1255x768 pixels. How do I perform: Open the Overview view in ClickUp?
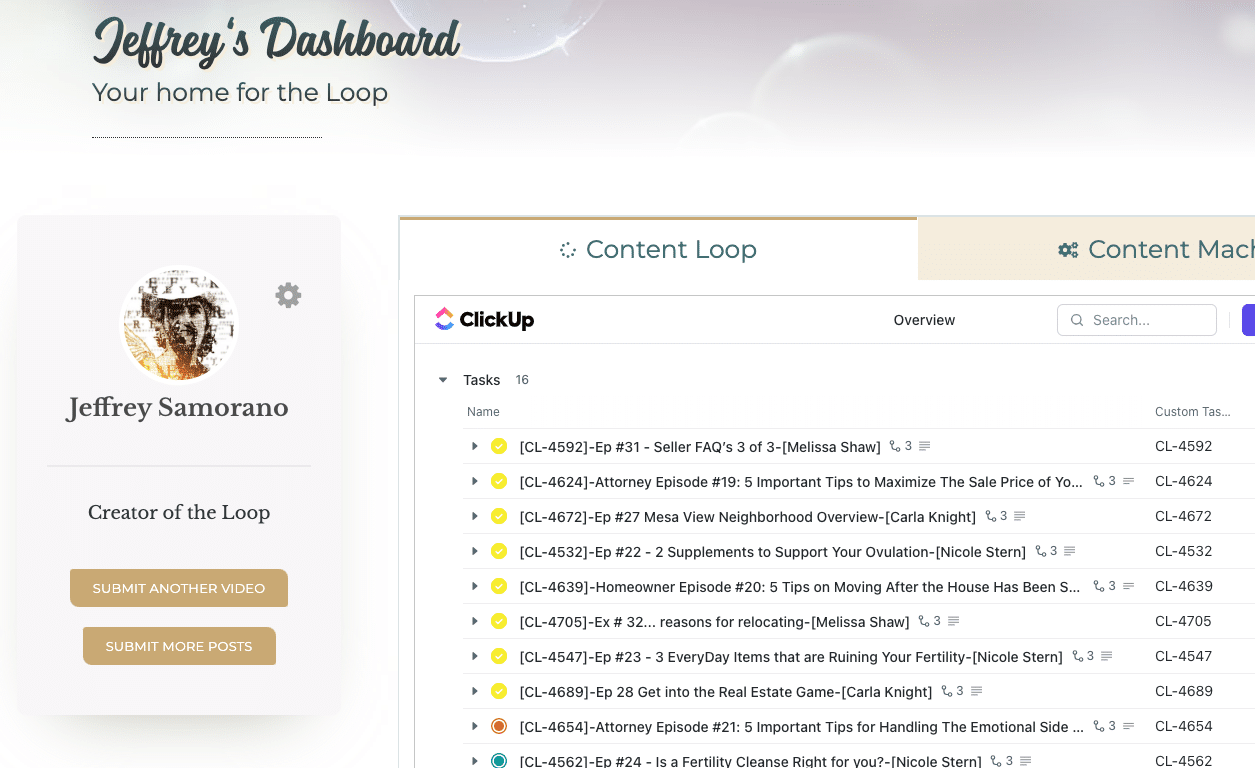[x=923, y=320]
